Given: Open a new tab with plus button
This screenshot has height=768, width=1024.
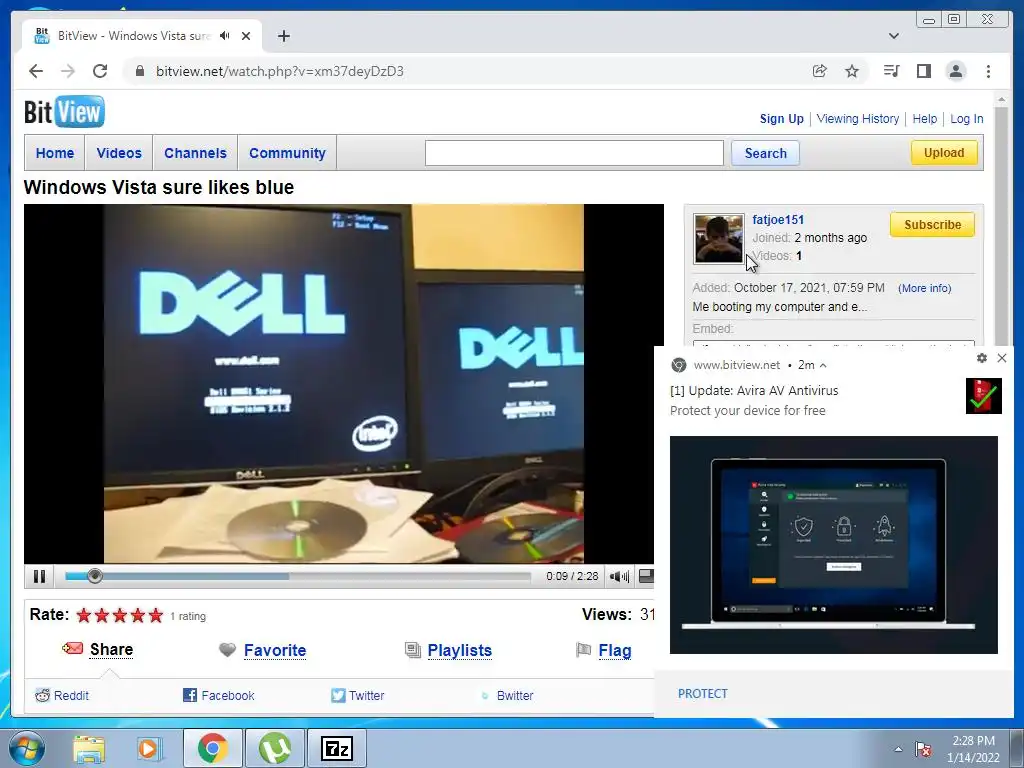Looking at the screenshot, I should 283,36.
